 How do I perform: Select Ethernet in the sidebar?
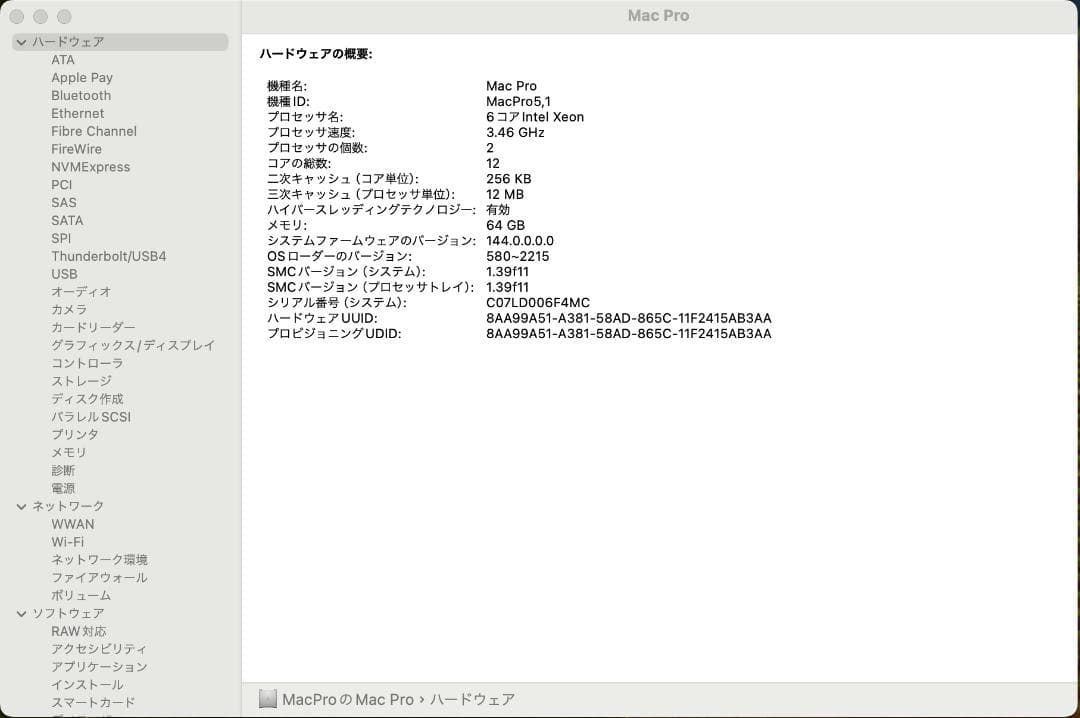coord(77,114)
